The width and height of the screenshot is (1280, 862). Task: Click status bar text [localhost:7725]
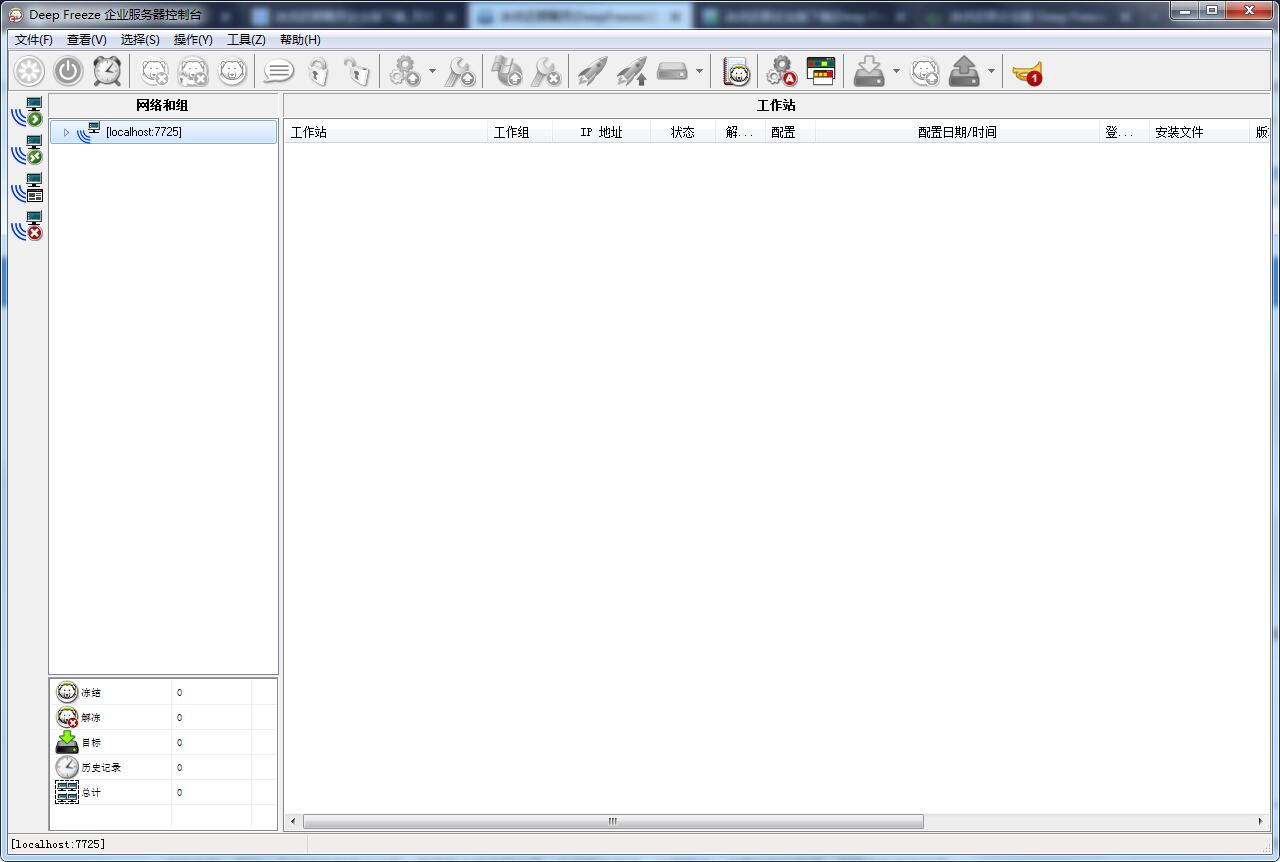[x=57, y=844]
